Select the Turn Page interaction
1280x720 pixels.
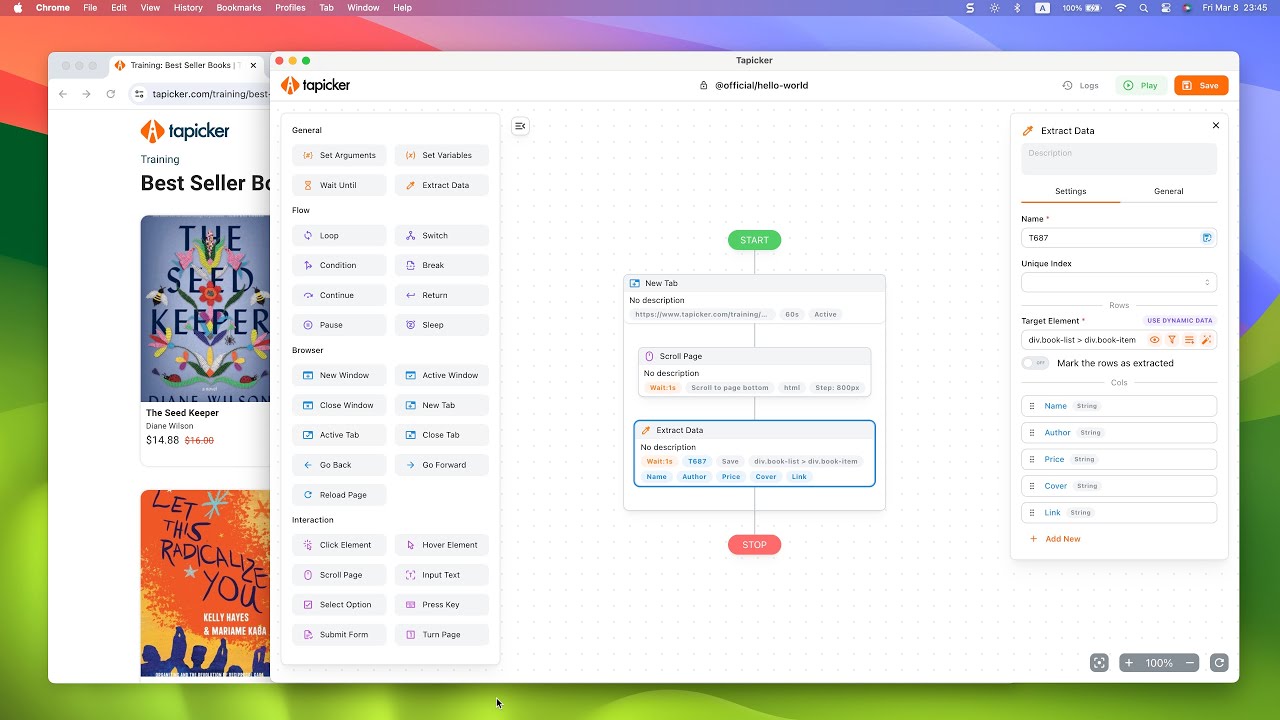click(442, 635)
